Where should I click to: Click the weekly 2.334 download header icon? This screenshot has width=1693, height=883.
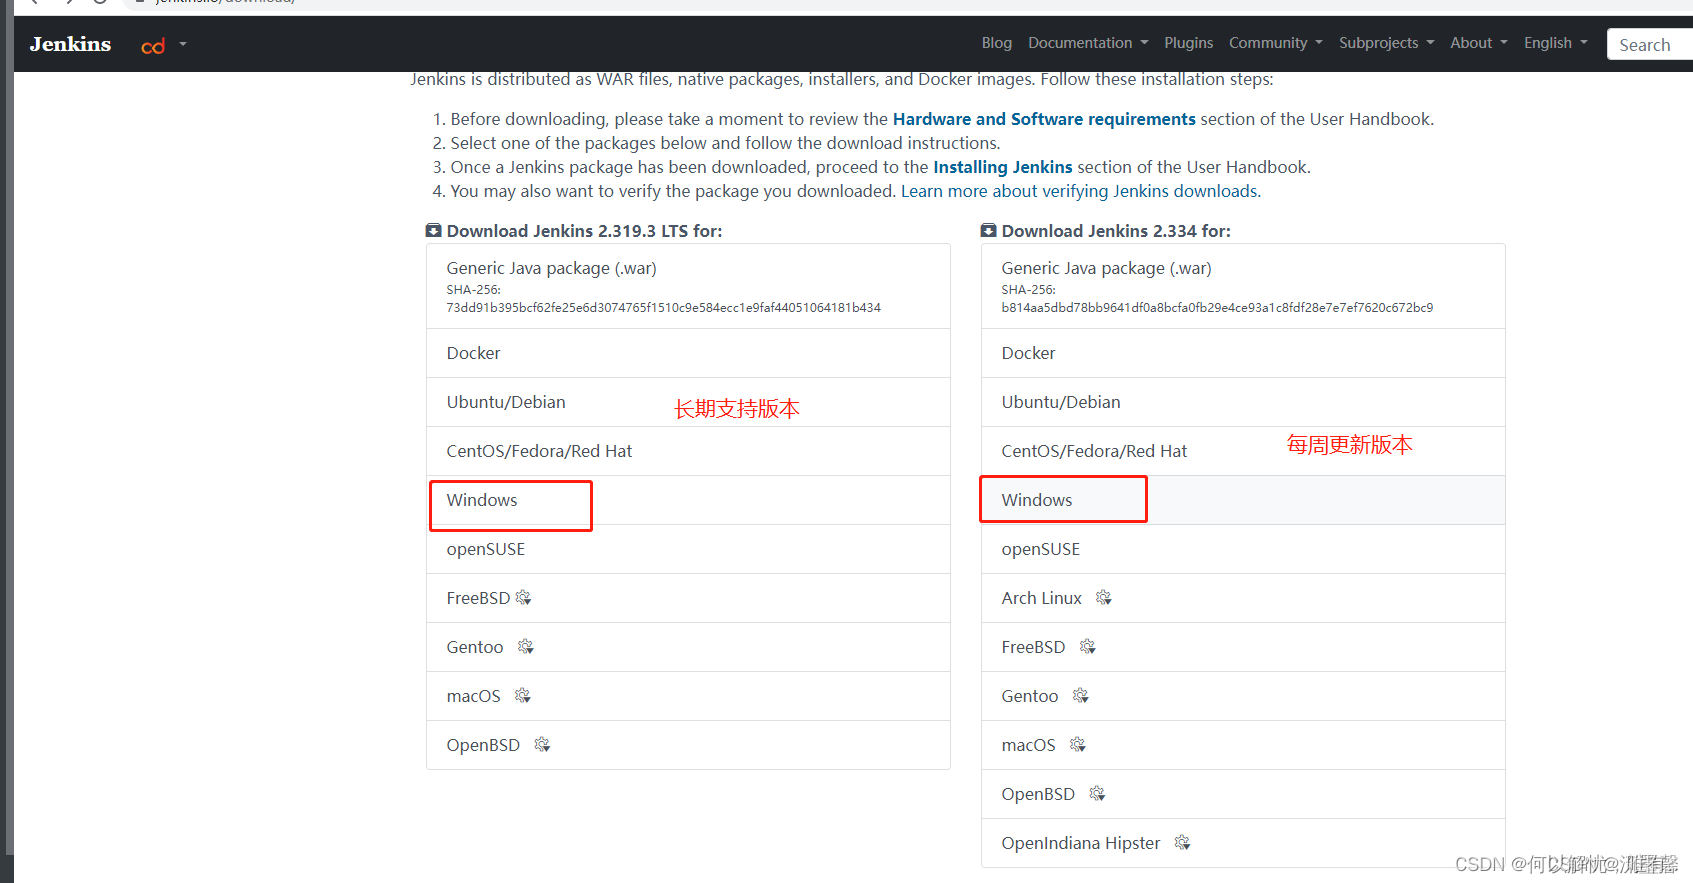(x=989, y=231)
